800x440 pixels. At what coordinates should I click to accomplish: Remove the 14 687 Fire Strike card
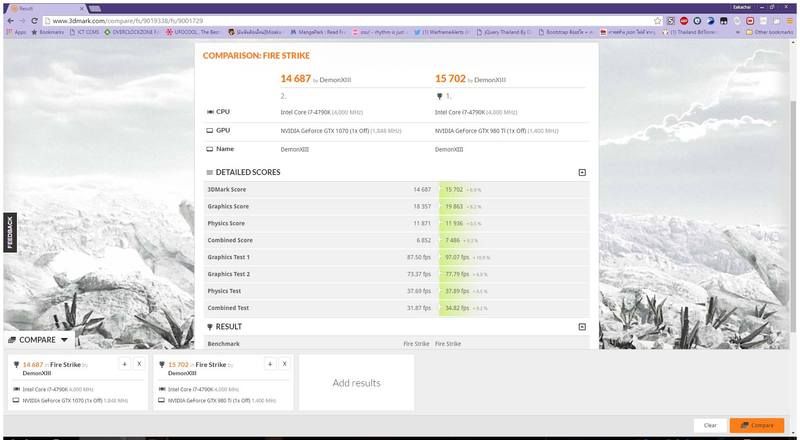tap(139, 364)
